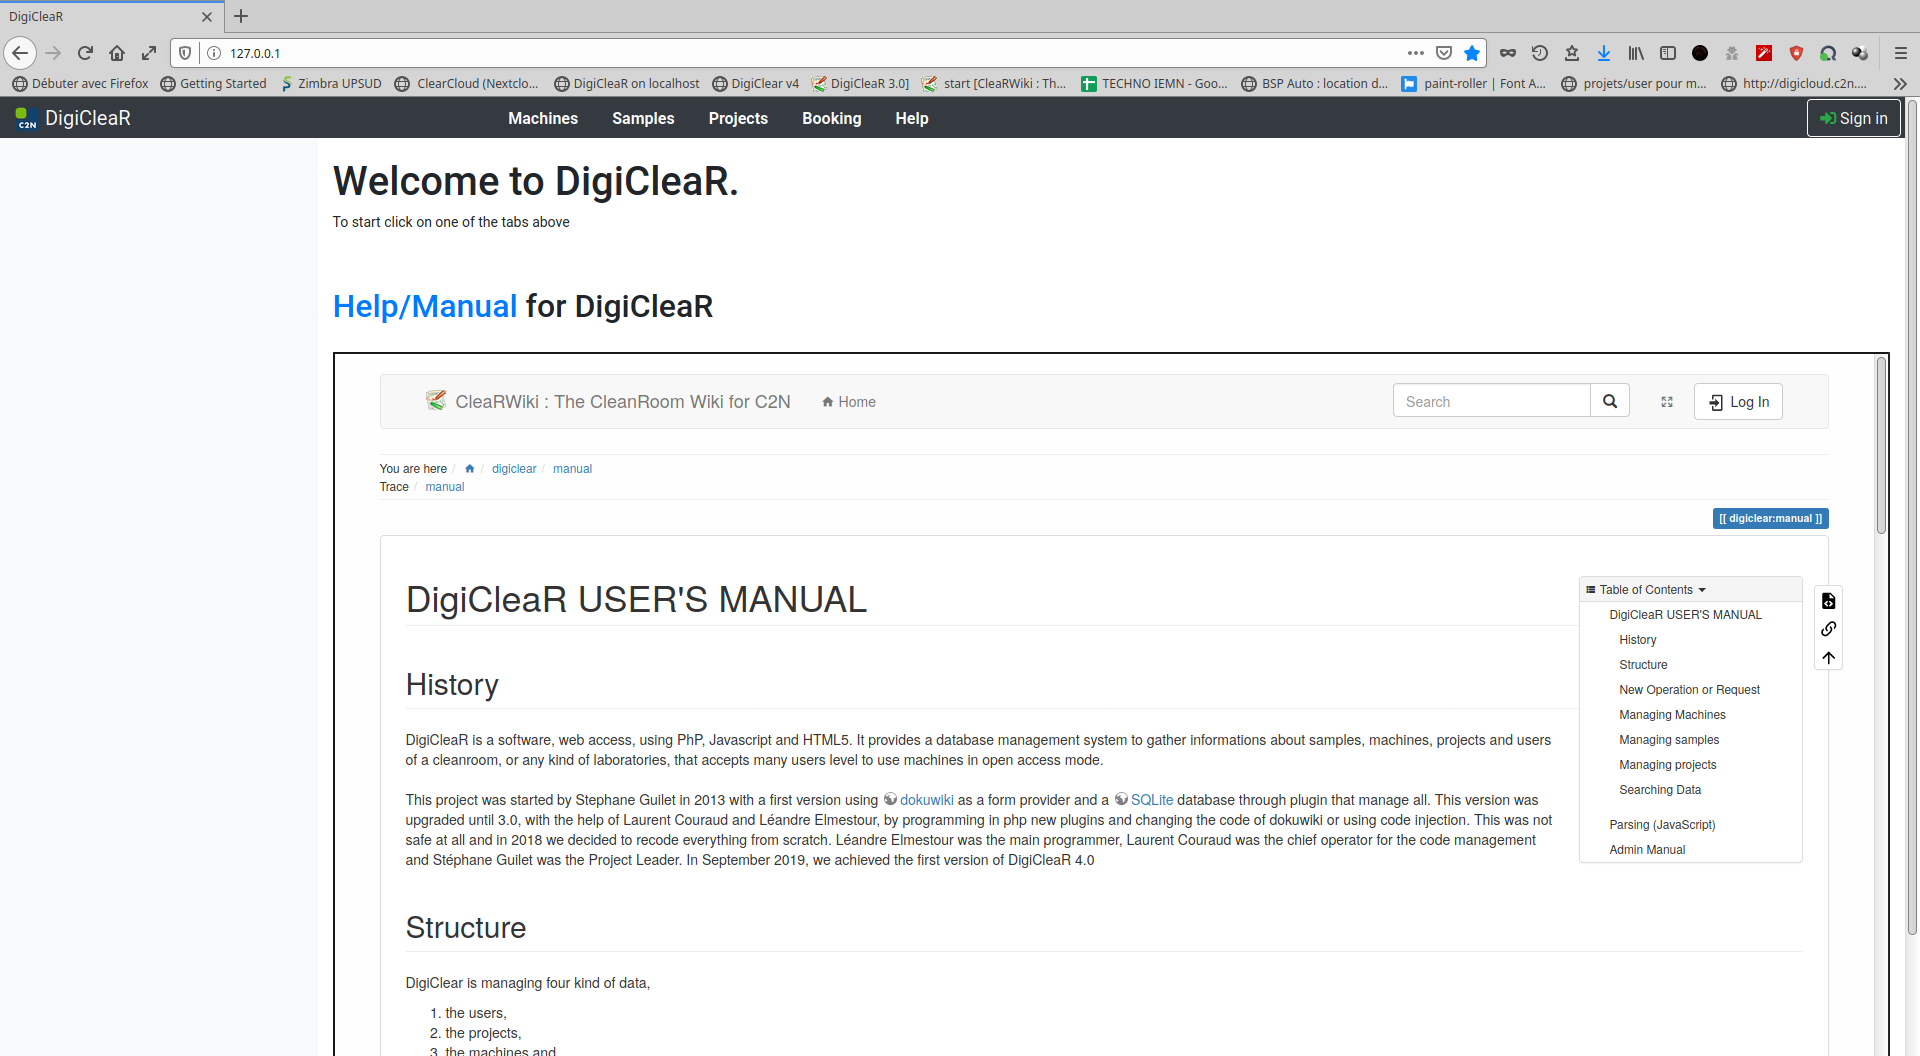Open page actions three-dot menu in address bar
Screen dimensions: 1920x1056
1415,53
